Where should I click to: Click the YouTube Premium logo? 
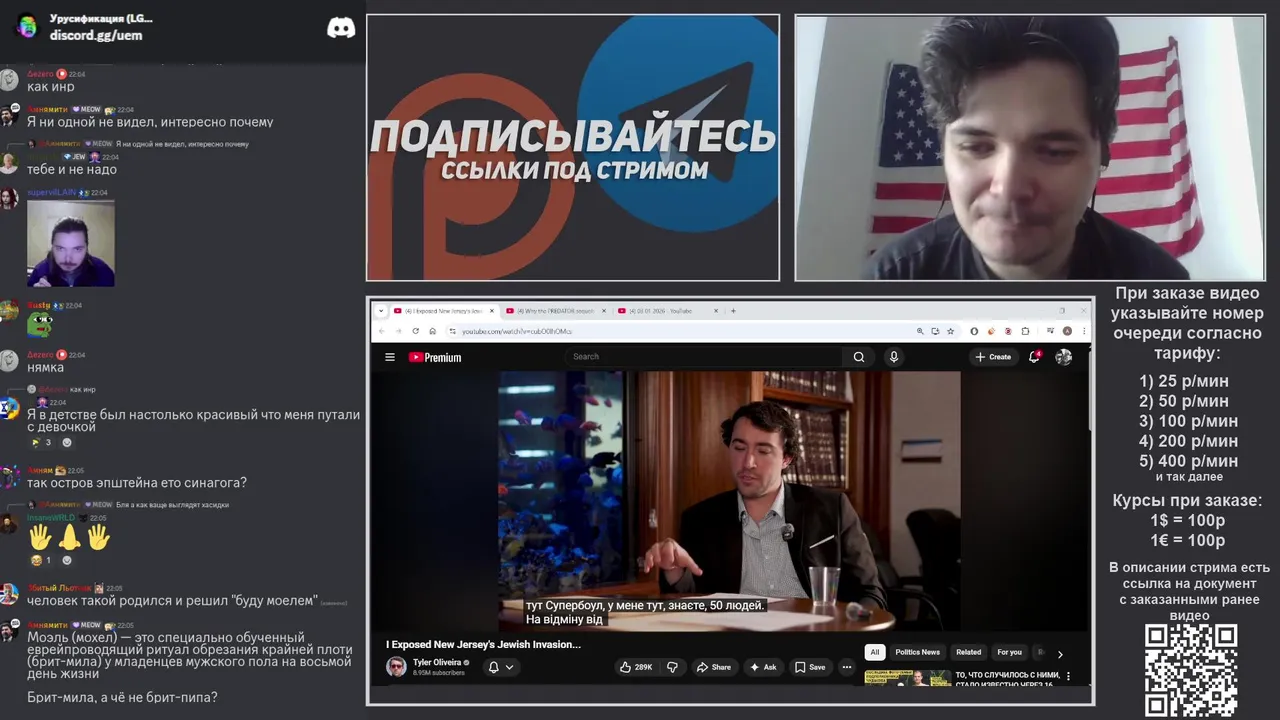[x=435, y=357]
